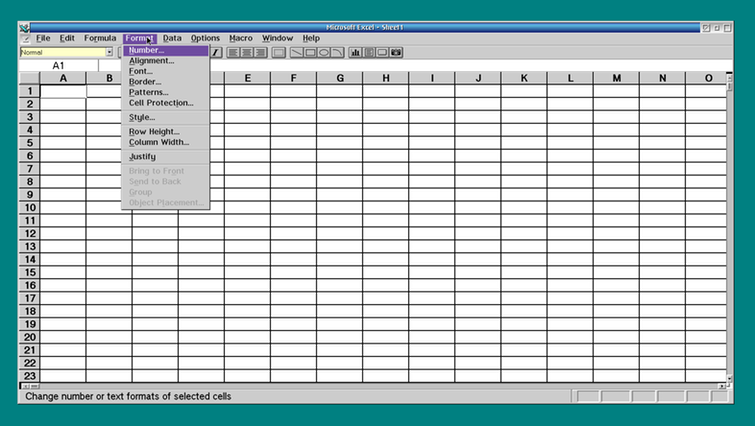Open the Normal style dropdown arrow
Viewport: 755px width, 426px height.
109,52
